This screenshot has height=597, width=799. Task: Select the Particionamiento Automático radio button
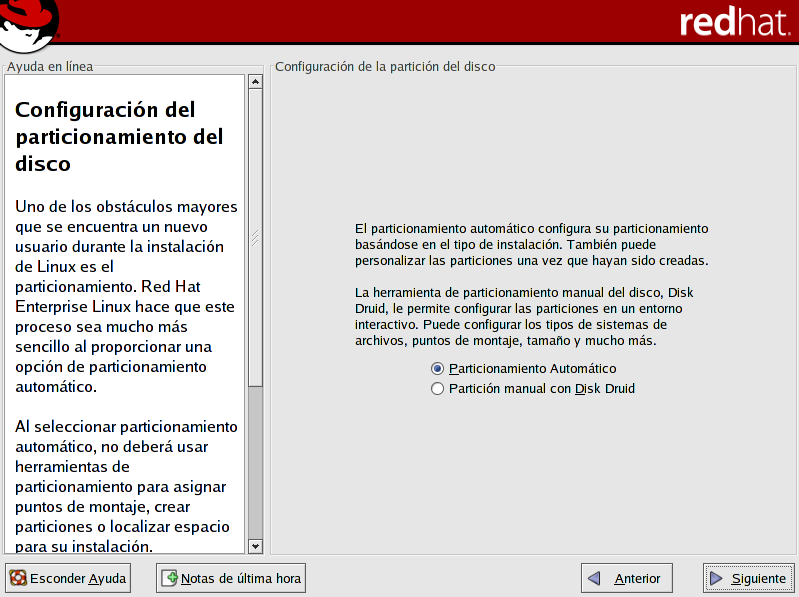click(x=437, y=369)
